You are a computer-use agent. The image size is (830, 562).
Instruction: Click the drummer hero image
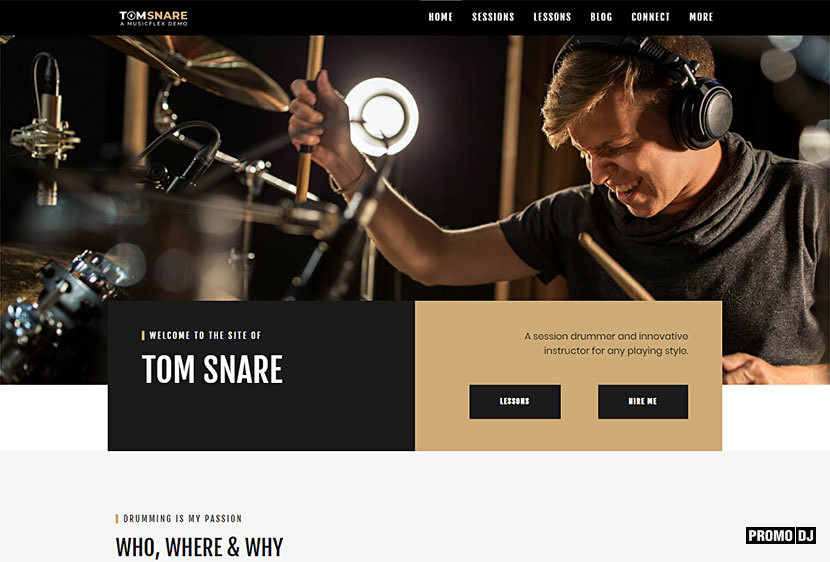415,168
